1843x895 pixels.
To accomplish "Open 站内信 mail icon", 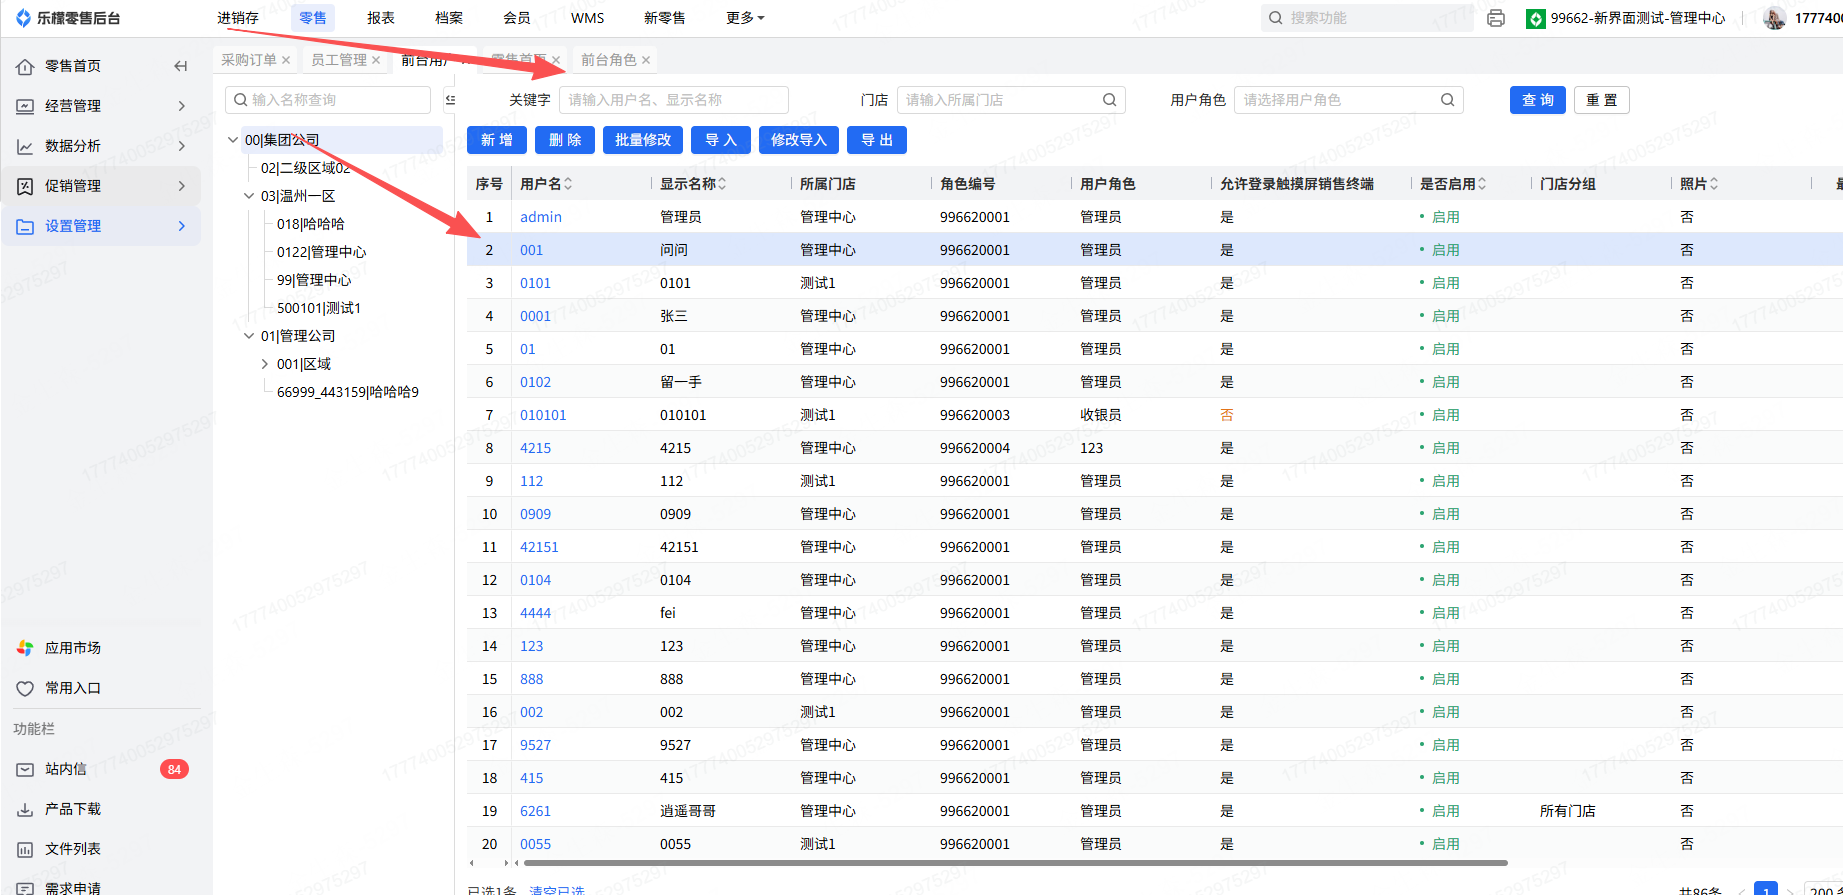I will click(x=25, y=769).
